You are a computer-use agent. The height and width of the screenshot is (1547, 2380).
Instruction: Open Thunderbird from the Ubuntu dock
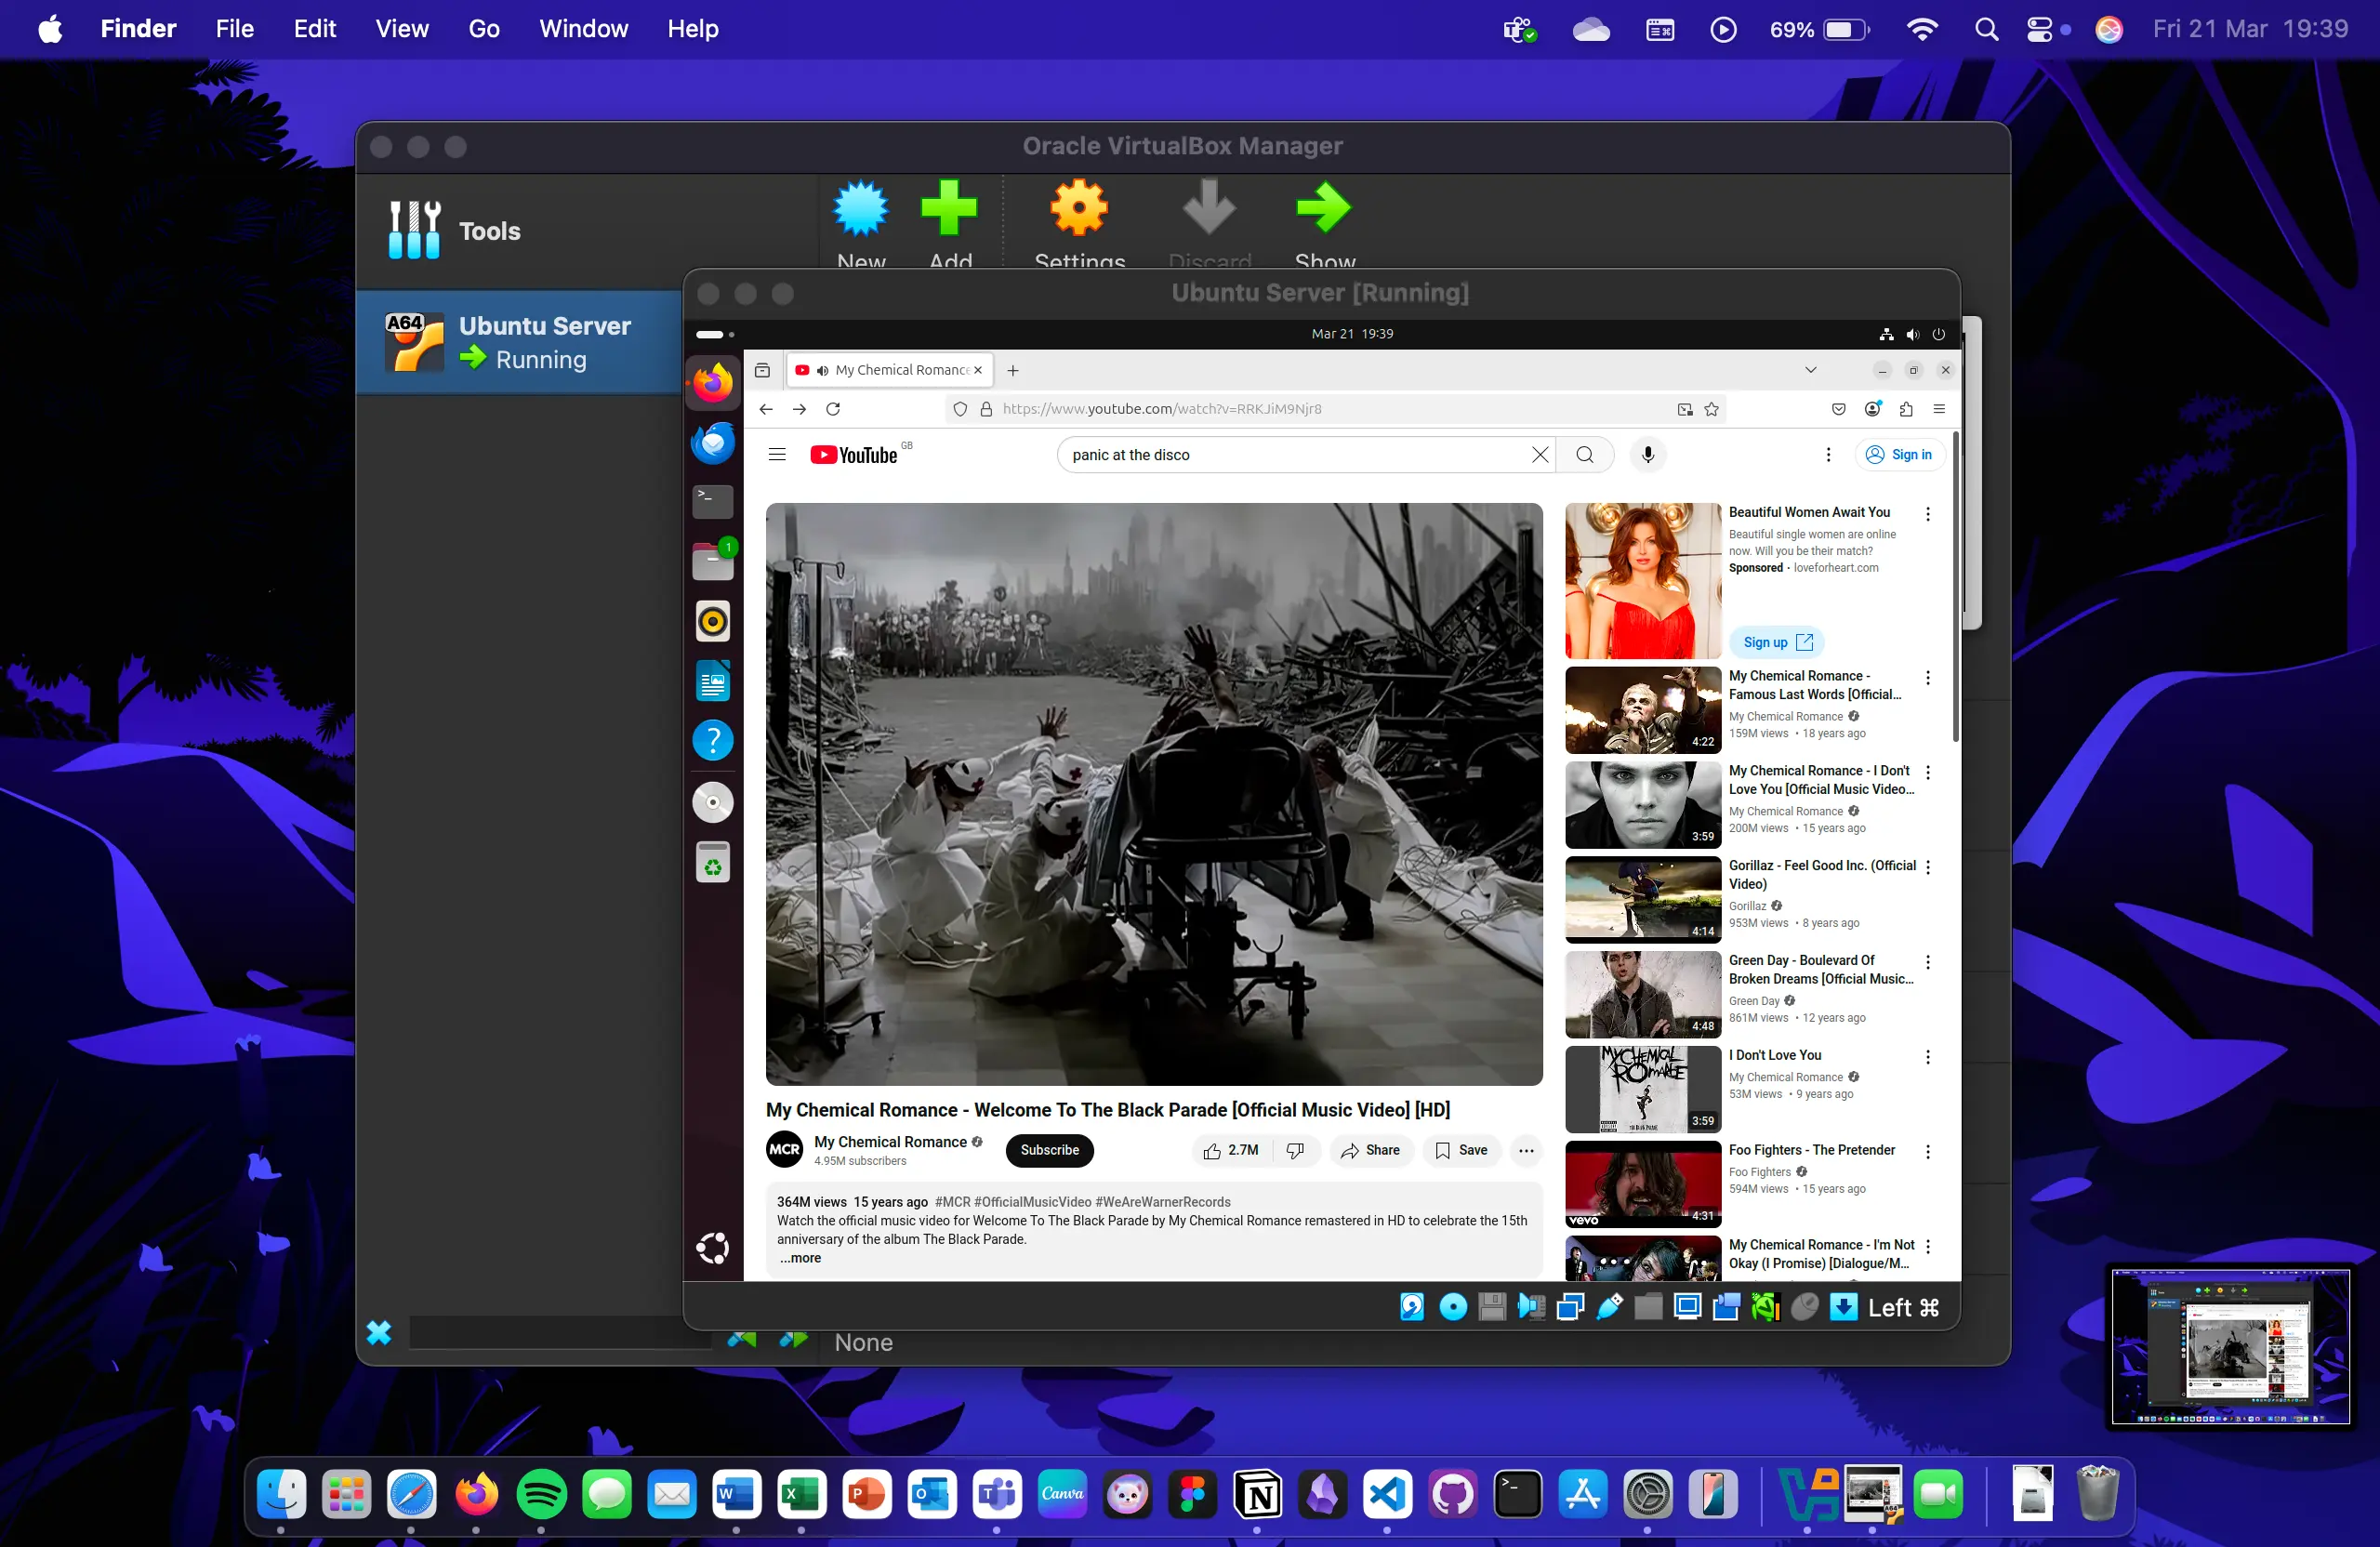tap(712, 442)
